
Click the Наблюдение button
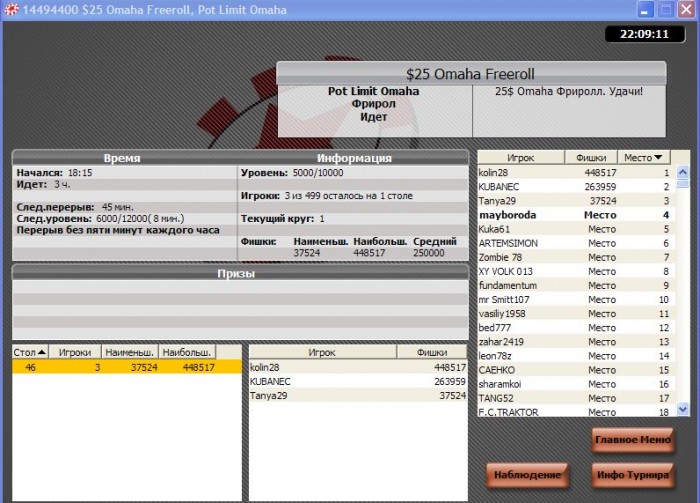click(x=527, y=475)
